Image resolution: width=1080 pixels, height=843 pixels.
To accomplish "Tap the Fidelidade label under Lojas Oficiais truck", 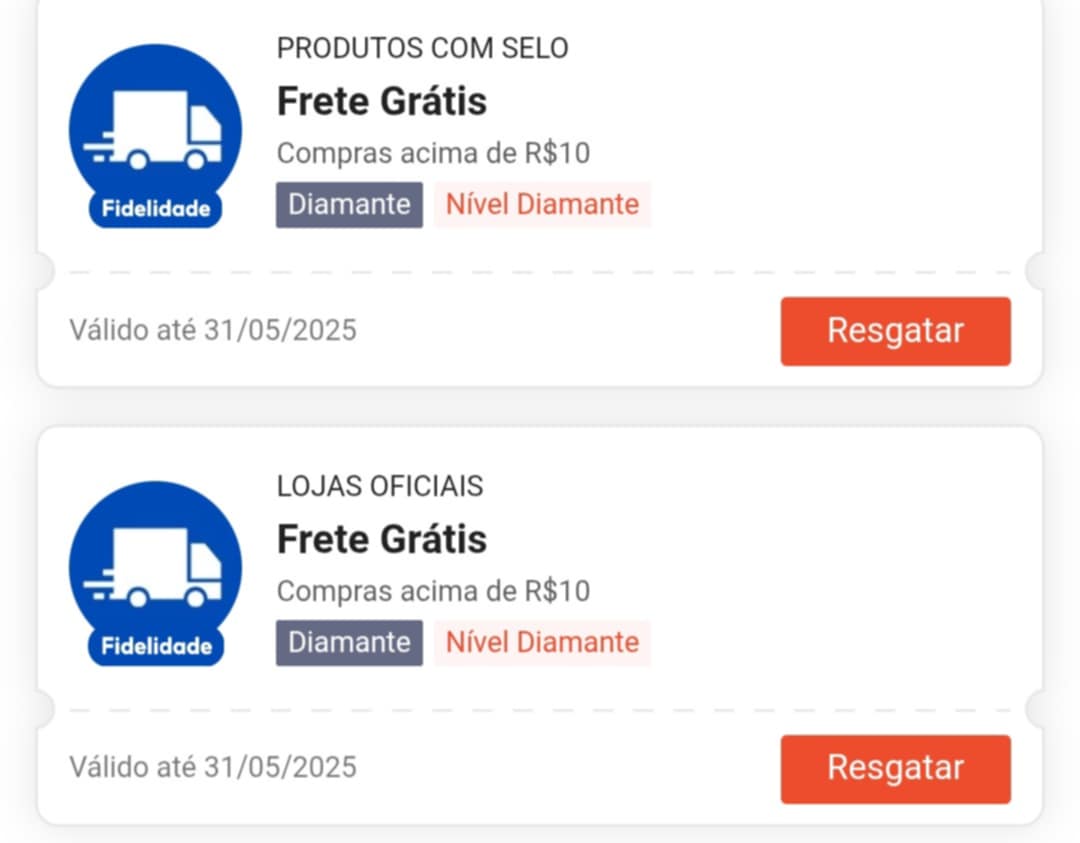I will pos(156,646).
